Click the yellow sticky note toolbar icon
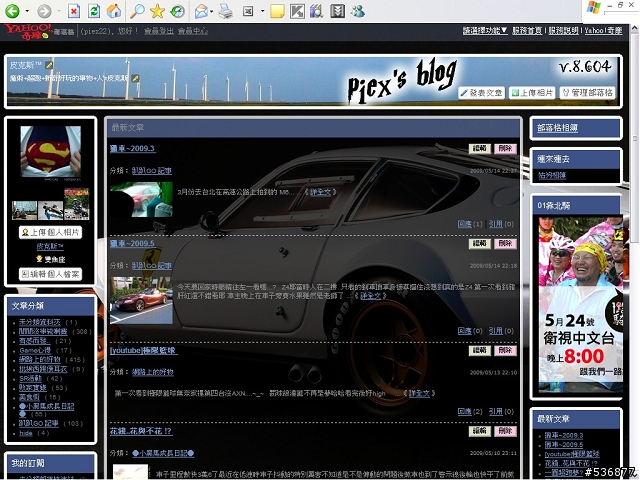This screenshot has width=640, height=480. pos(278,11)
